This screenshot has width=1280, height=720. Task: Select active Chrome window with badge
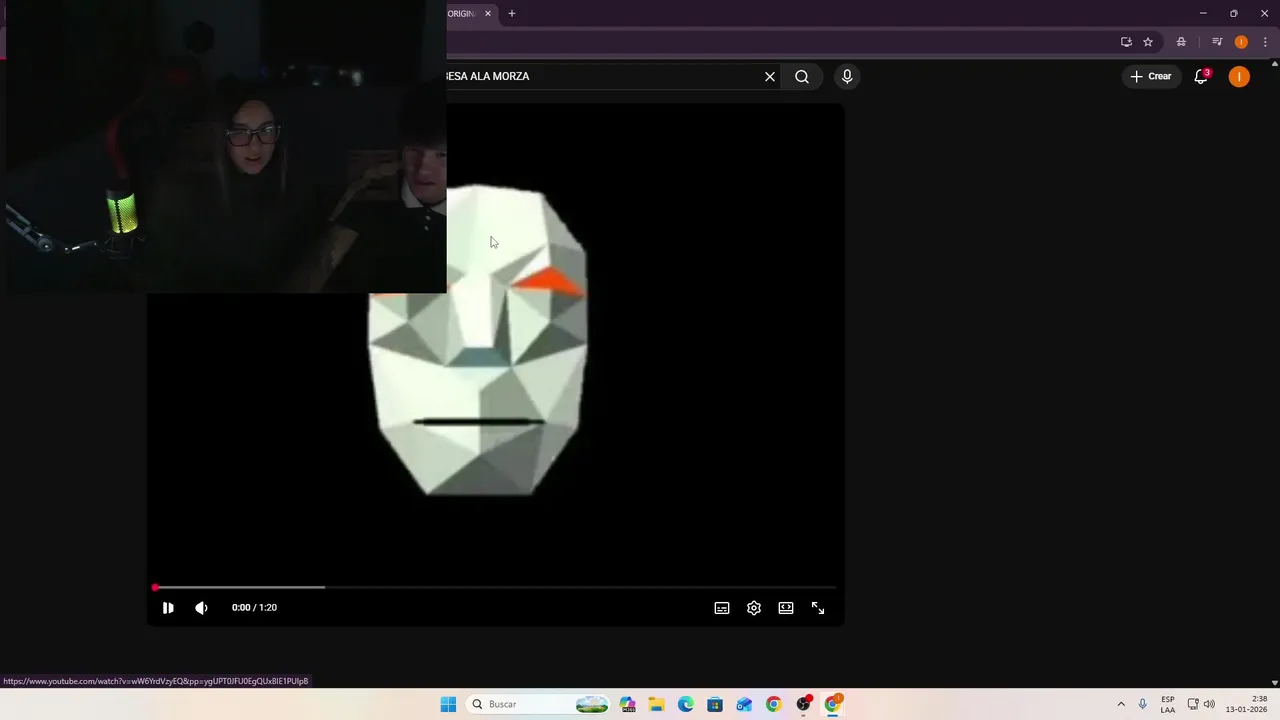point(833,704)
